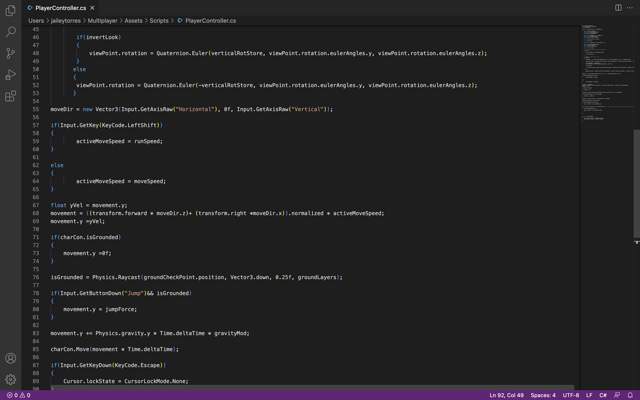Open the Manage gear icon
Image resolution: width=640 pixels, height=400 pixels.
pyautogui.click(x=11, y=379)
